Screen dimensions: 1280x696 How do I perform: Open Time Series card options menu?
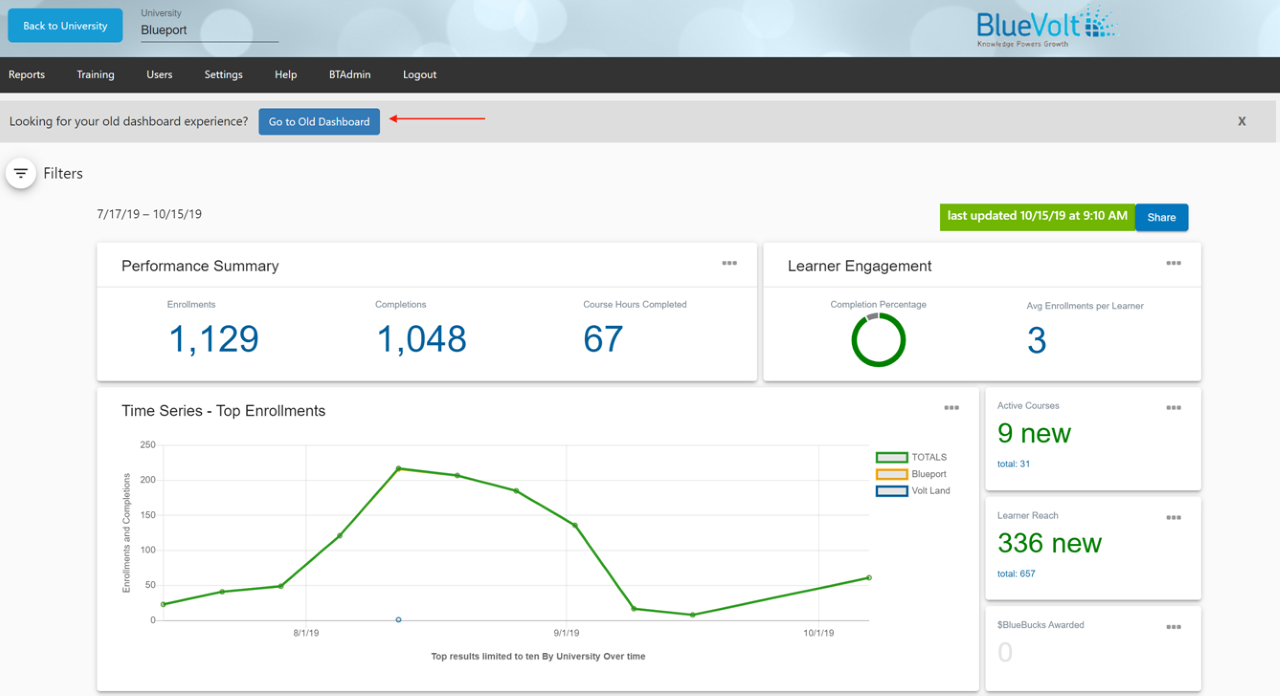coord(952,408)
